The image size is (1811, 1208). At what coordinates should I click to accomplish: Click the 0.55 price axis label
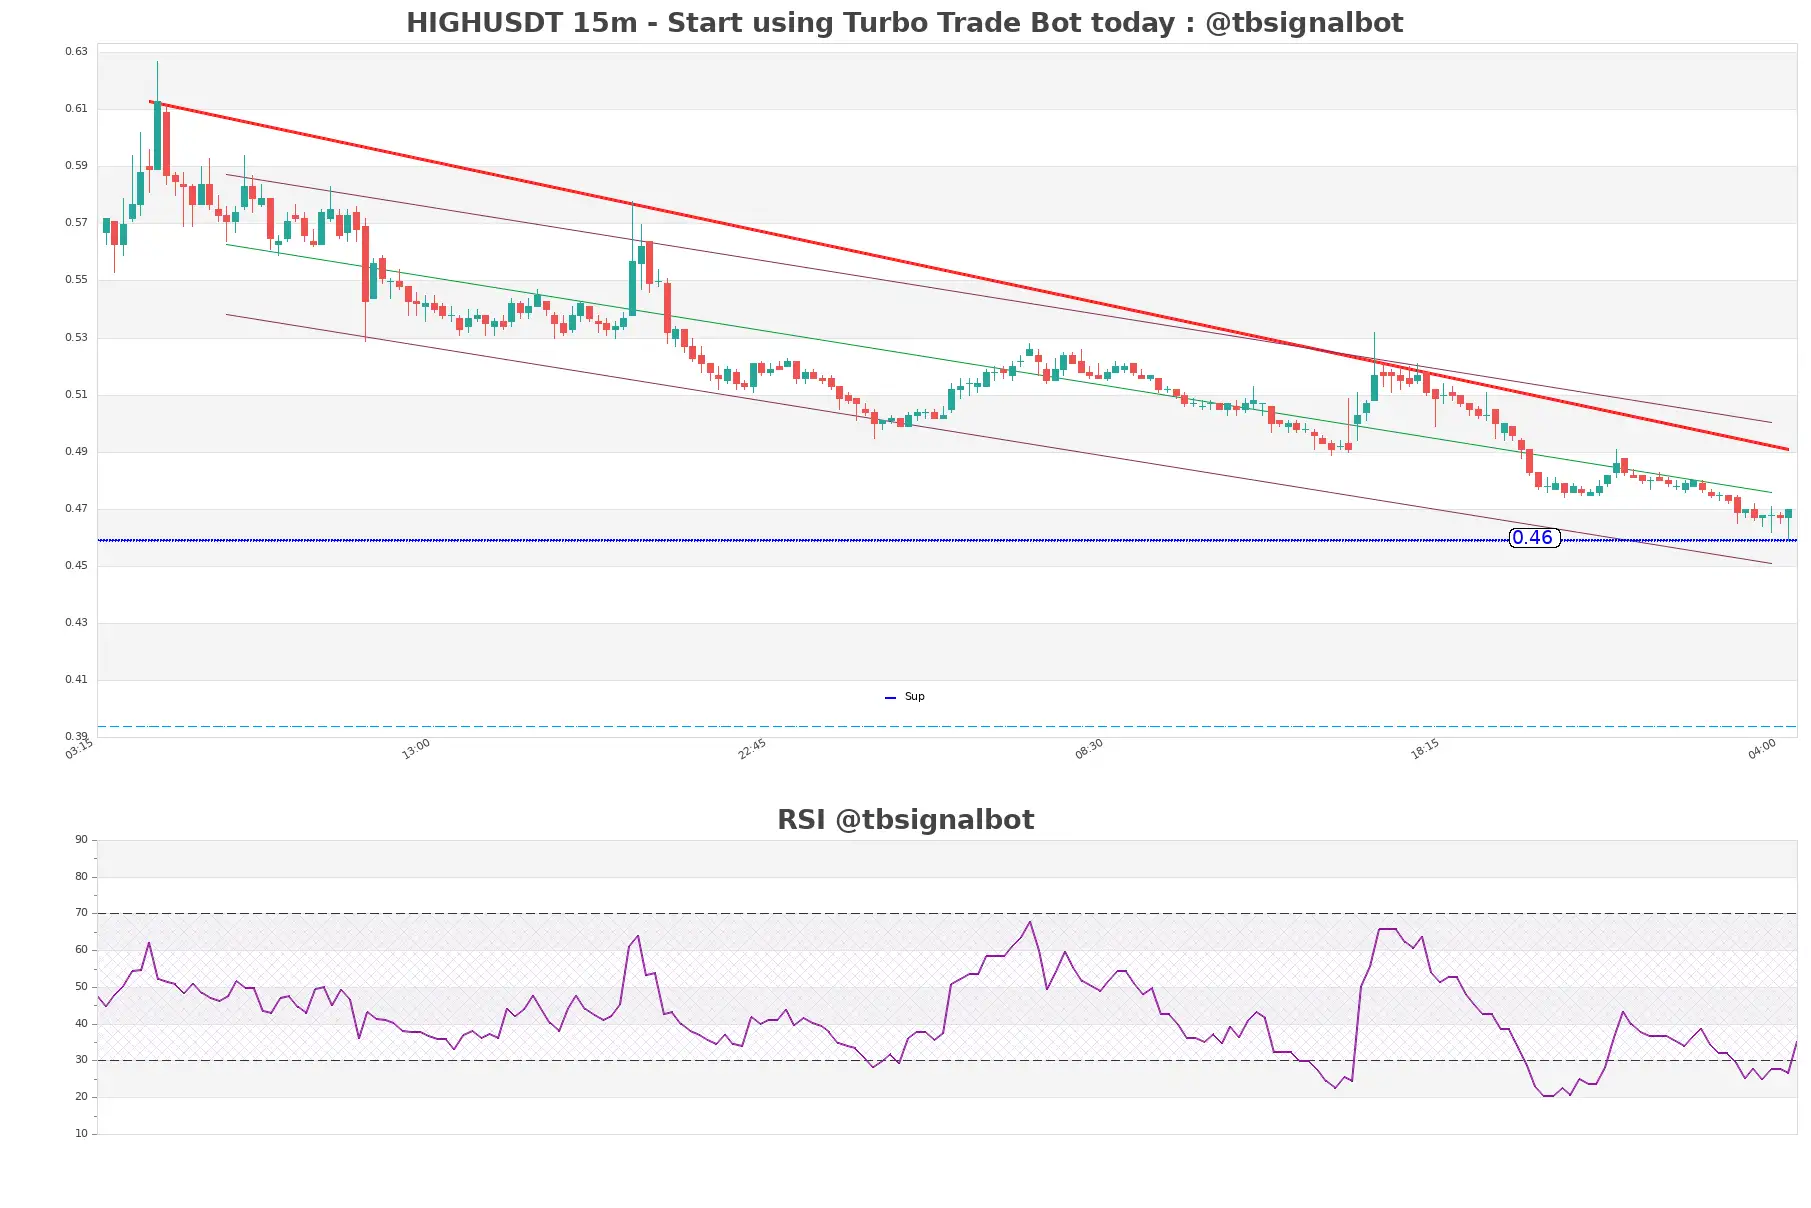point(76,279)
